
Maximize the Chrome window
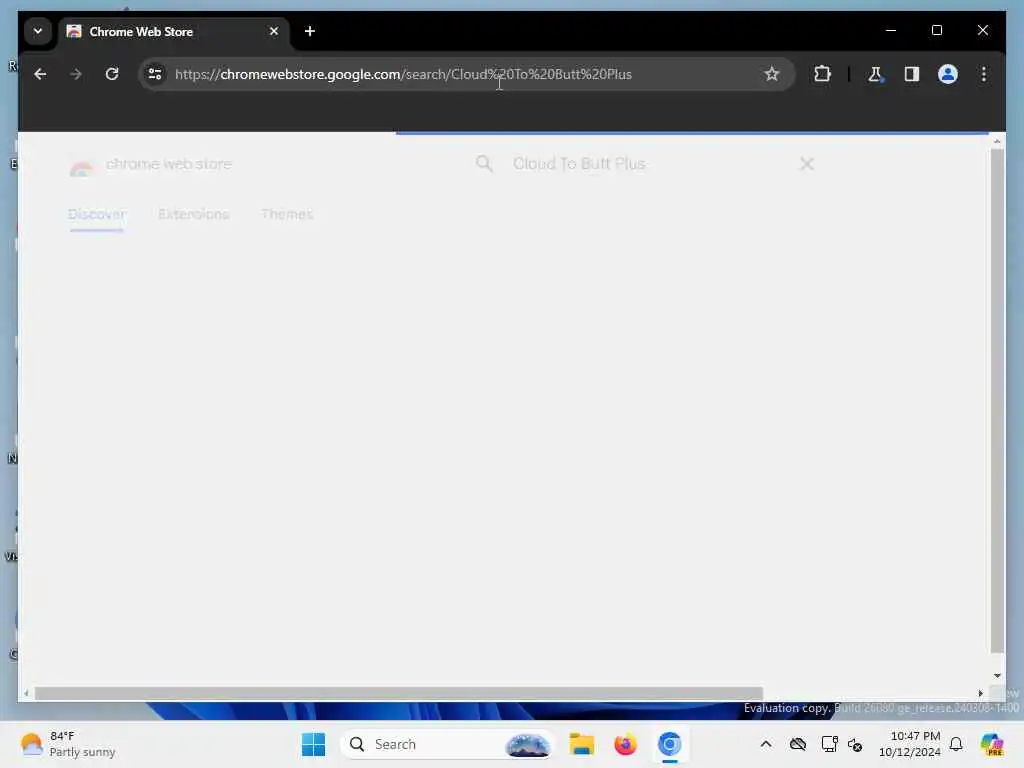(x=936, y=31)
